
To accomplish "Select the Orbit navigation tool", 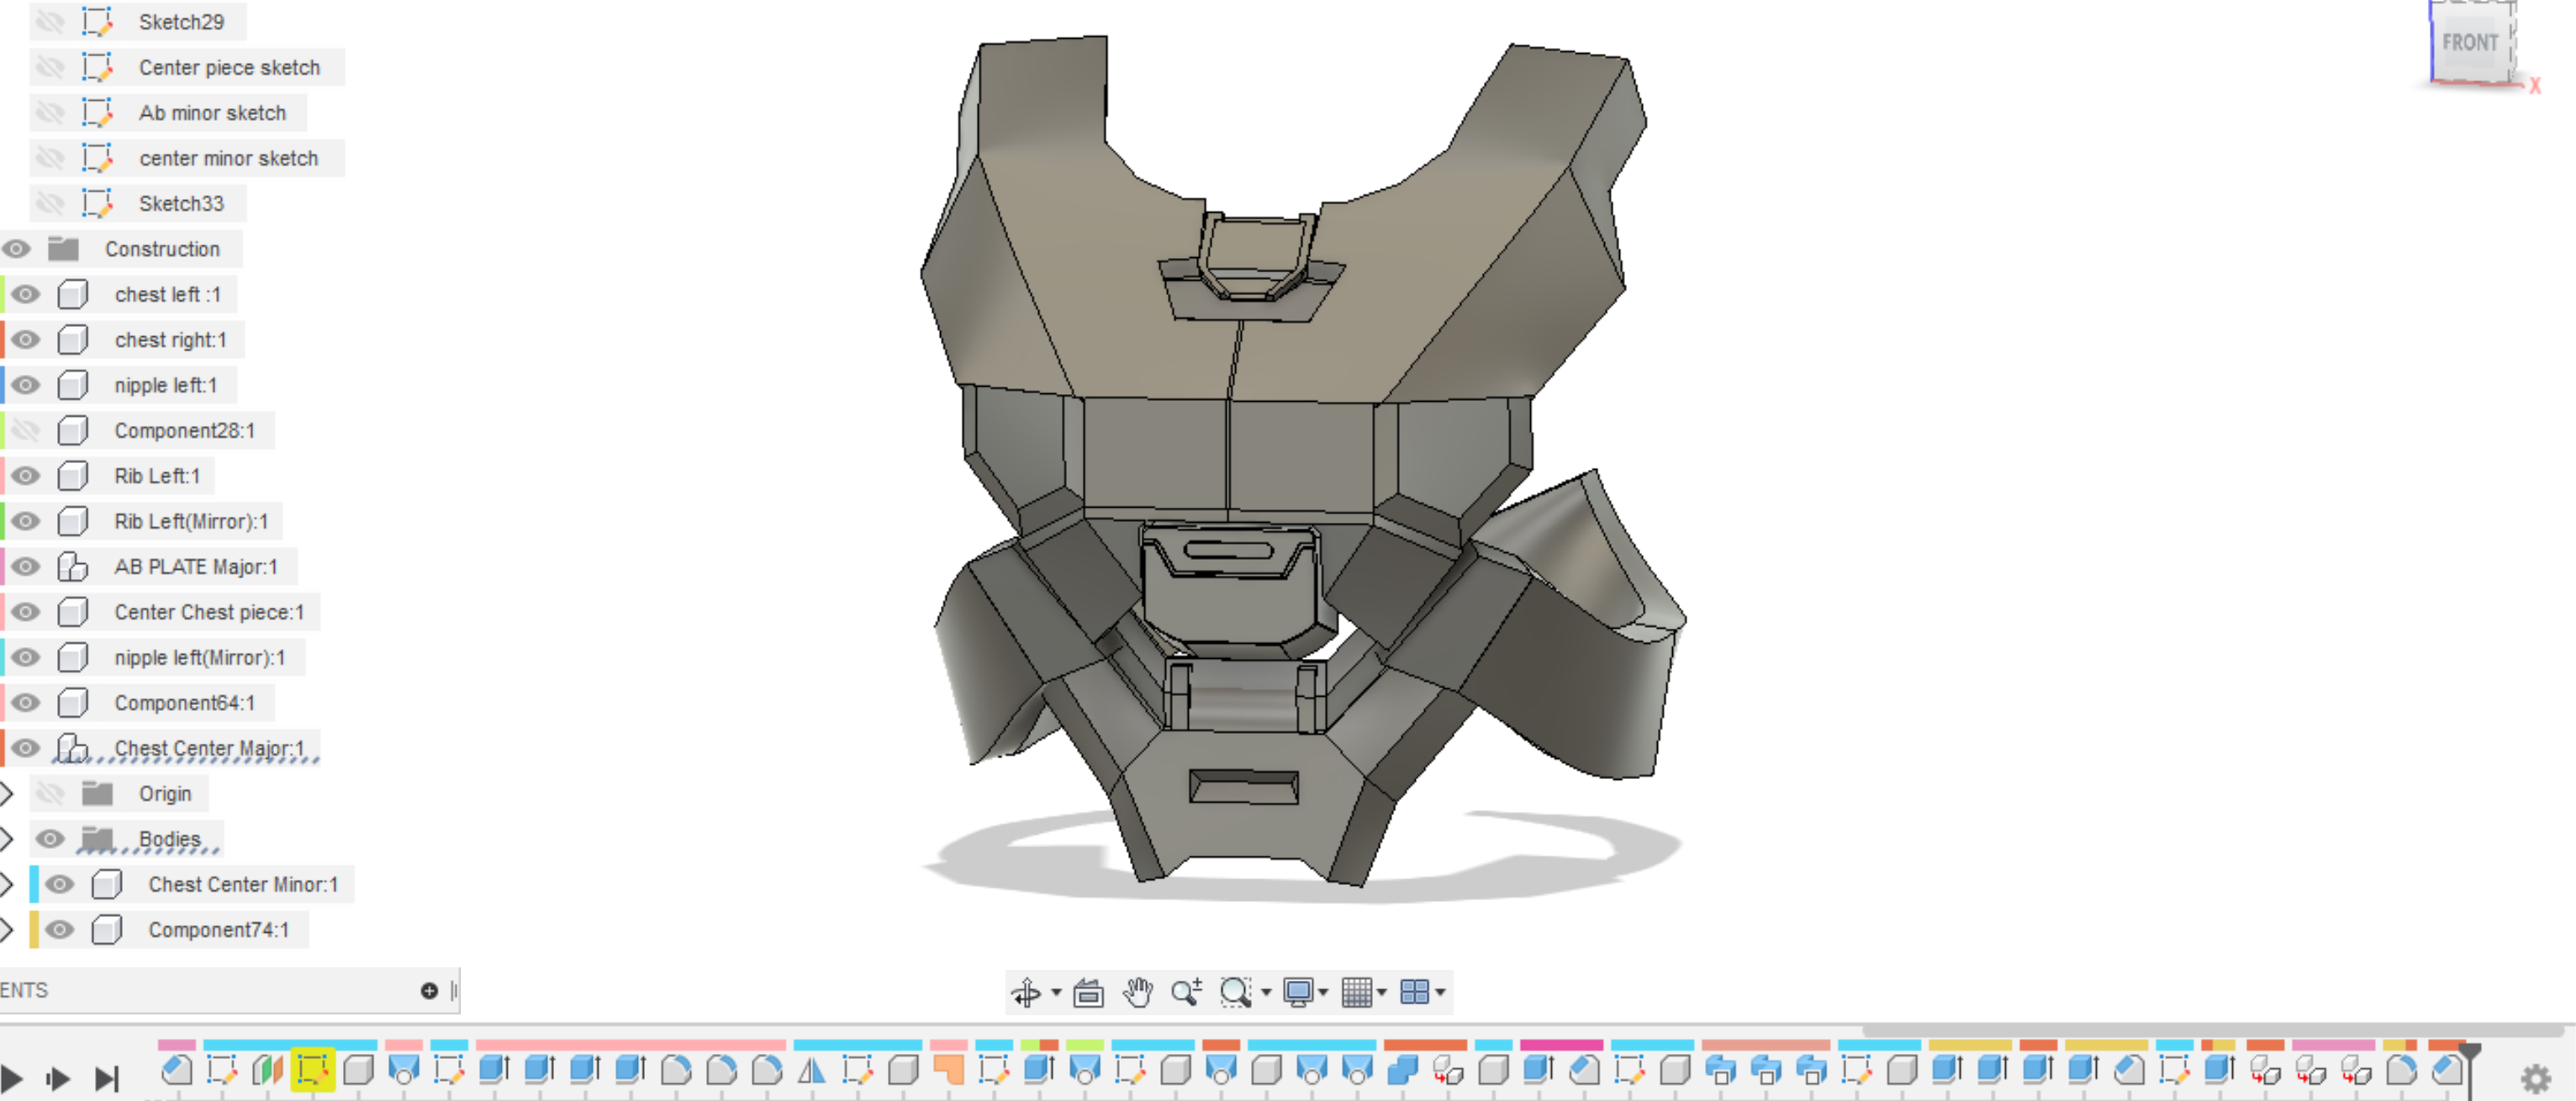I will [1026, 992].
